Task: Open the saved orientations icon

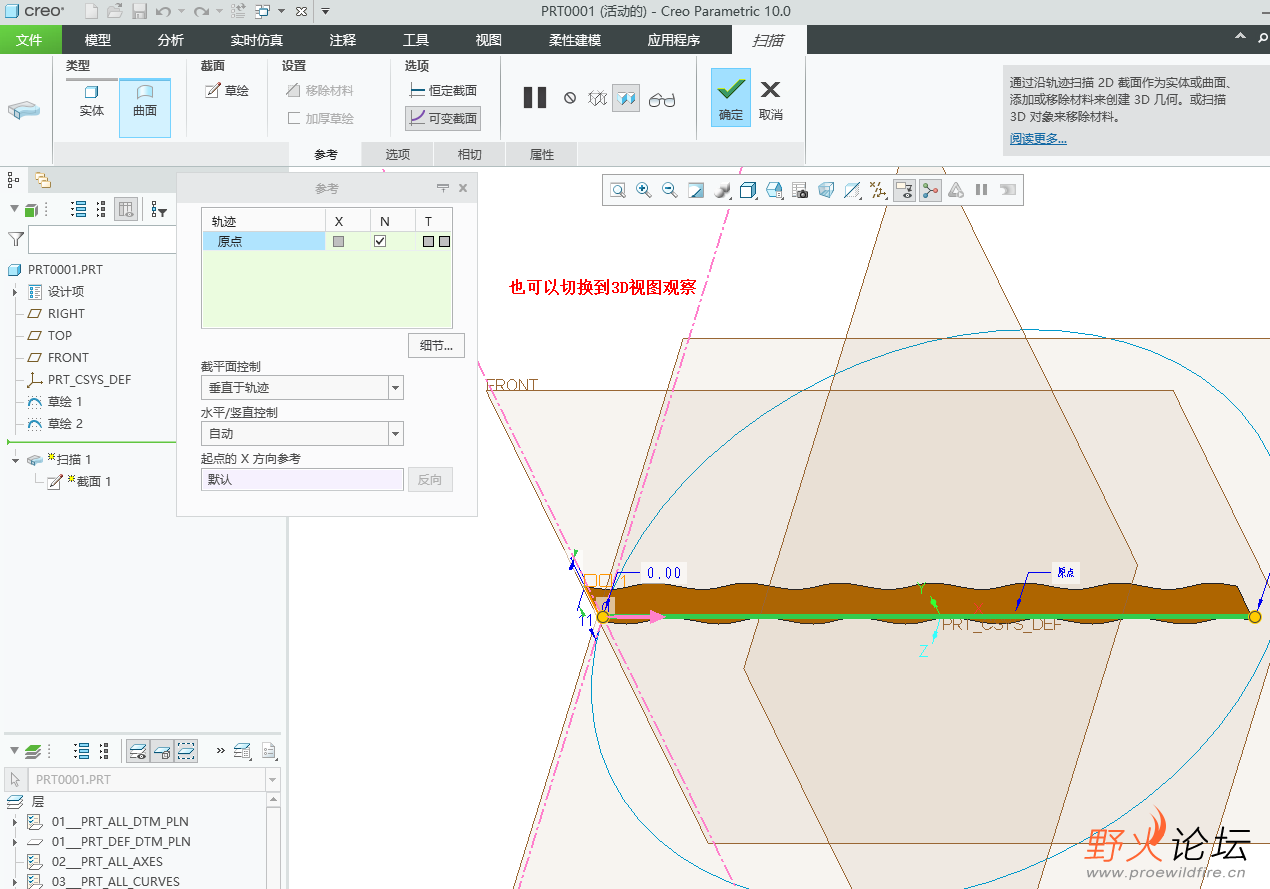Action: [774, 190]
